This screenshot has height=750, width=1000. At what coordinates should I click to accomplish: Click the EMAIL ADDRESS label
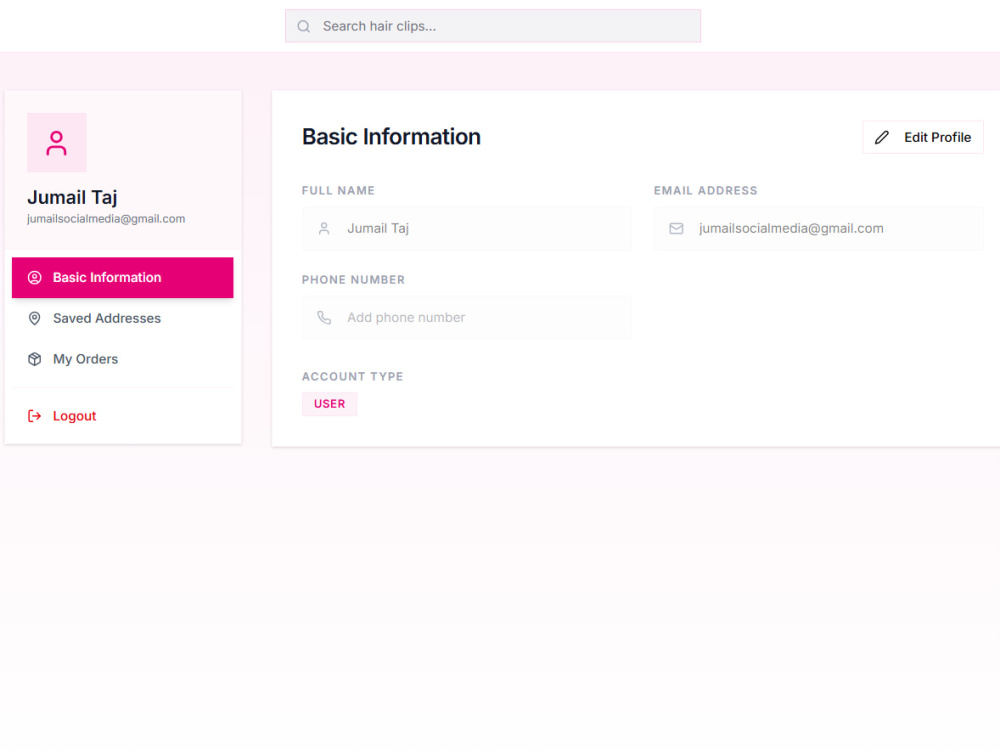[705, 191]
